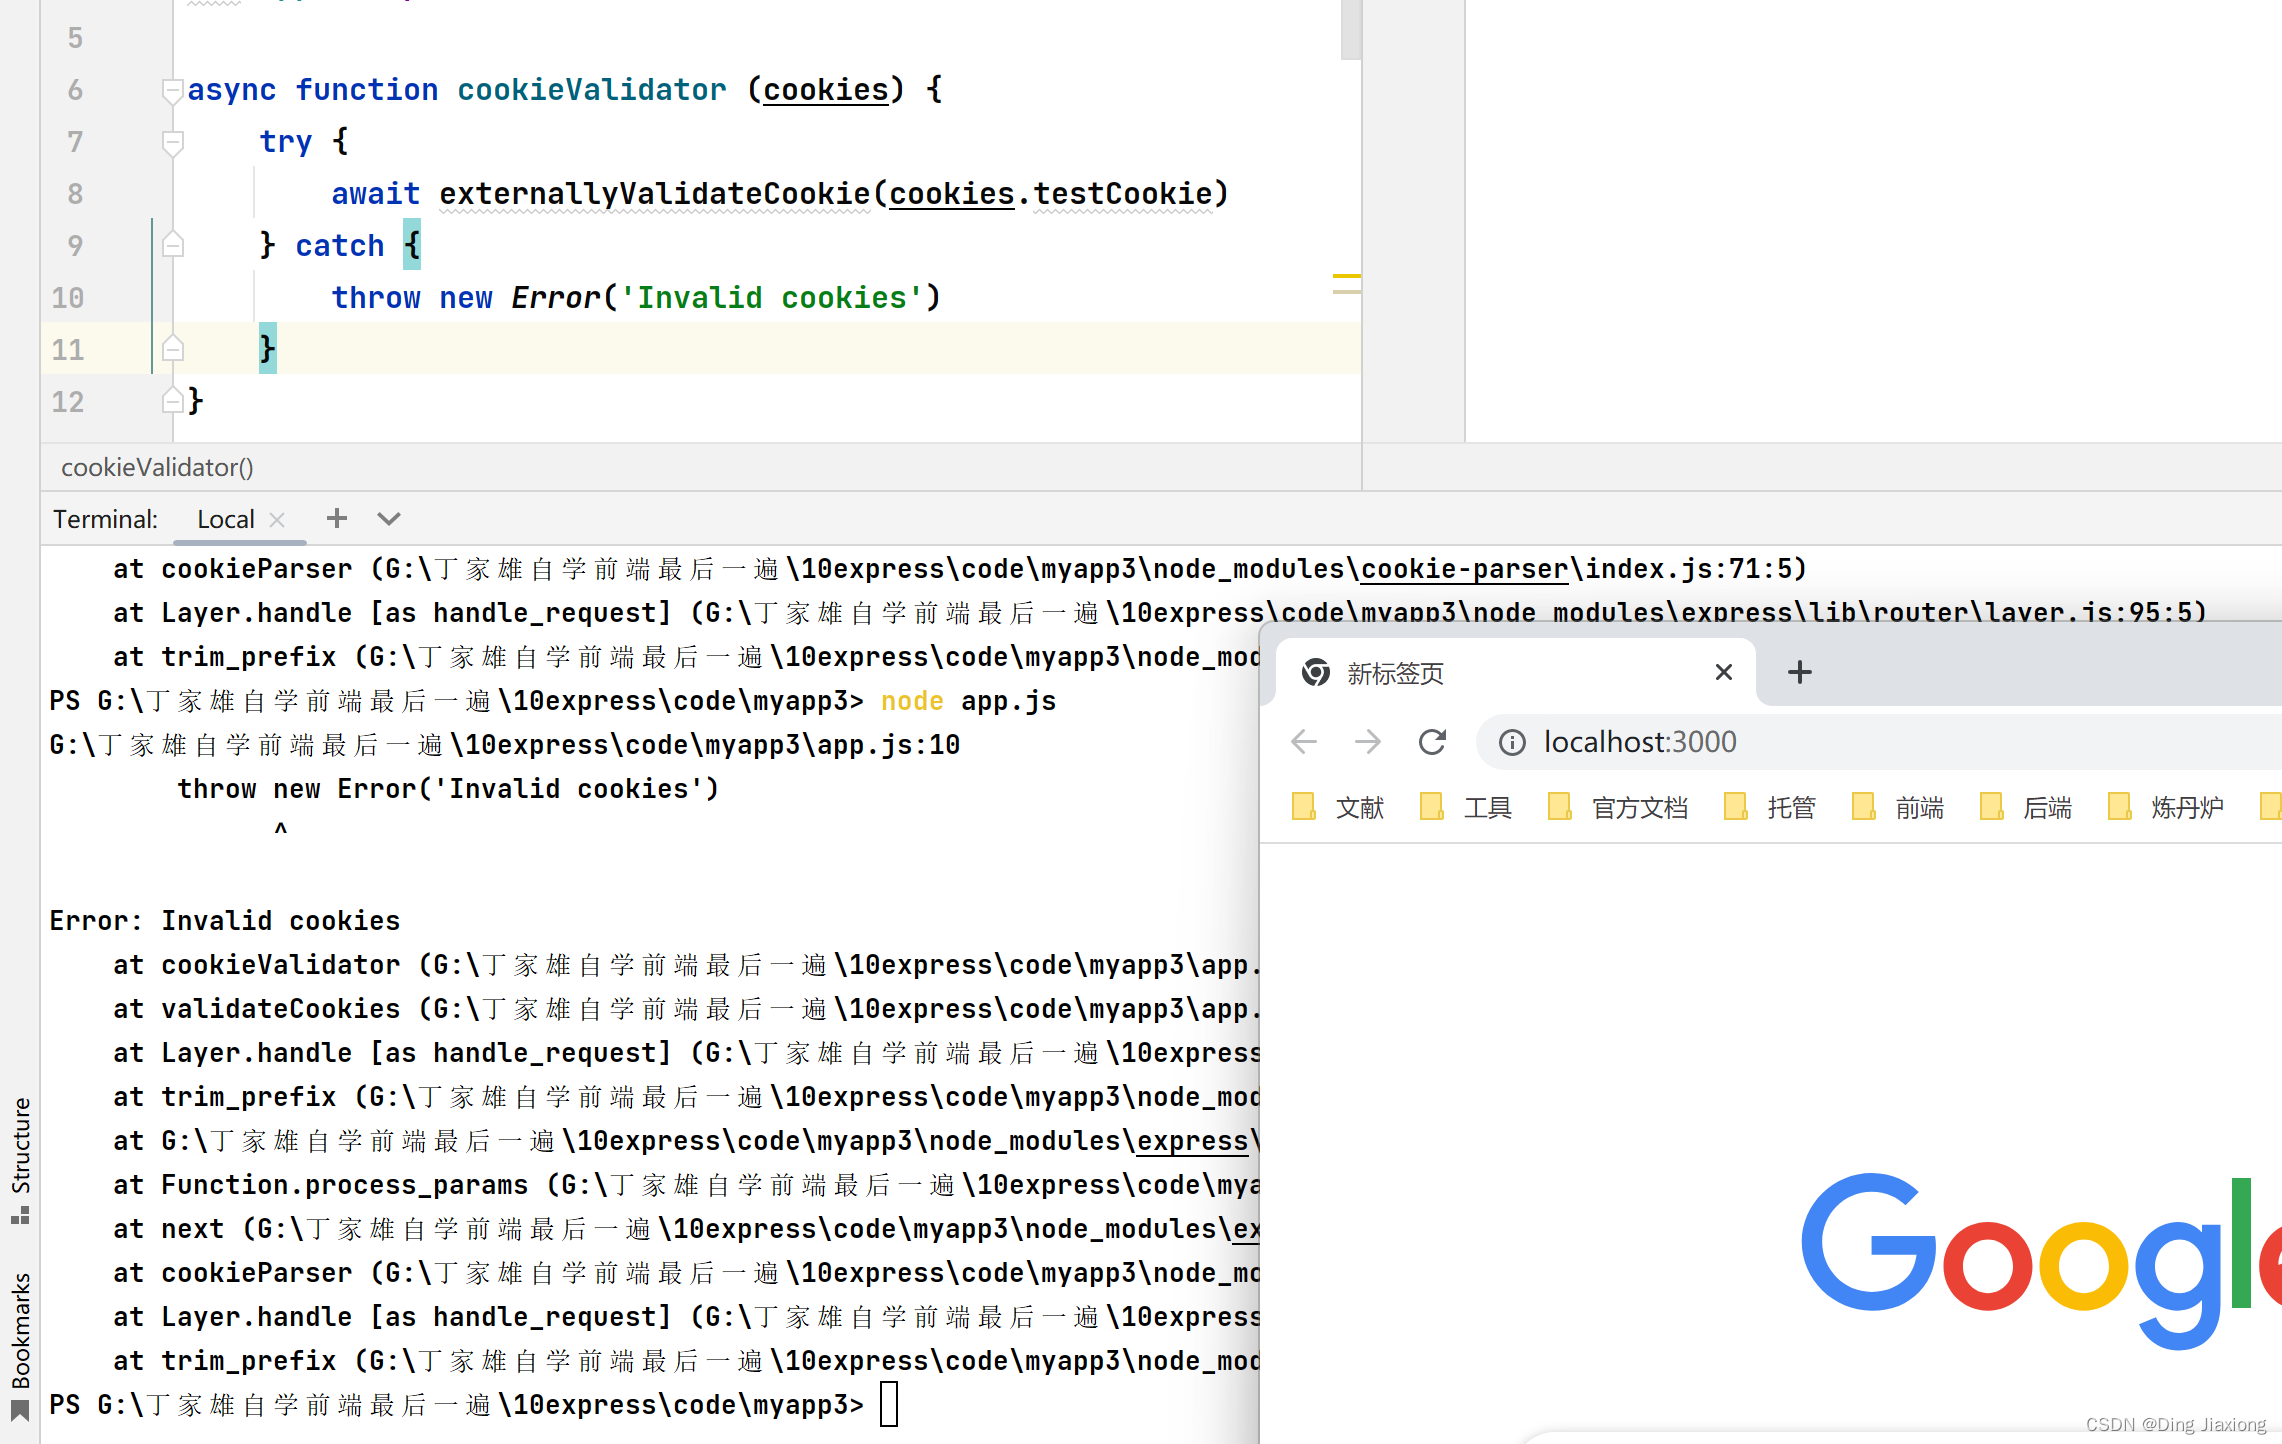Click the cookieValidator() breadcrumb
2282x1444 pixels.
coord(157,467)
